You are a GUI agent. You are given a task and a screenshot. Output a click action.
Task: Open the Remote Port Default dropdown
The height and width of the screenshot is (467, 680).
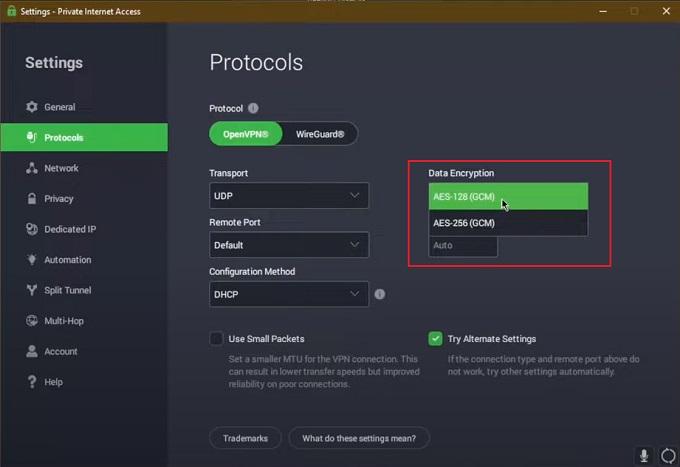click(x=289, y=245)
